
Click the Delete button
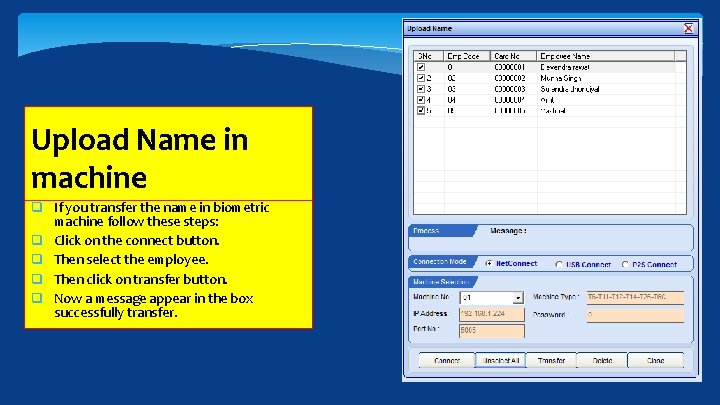pos(602,360)
